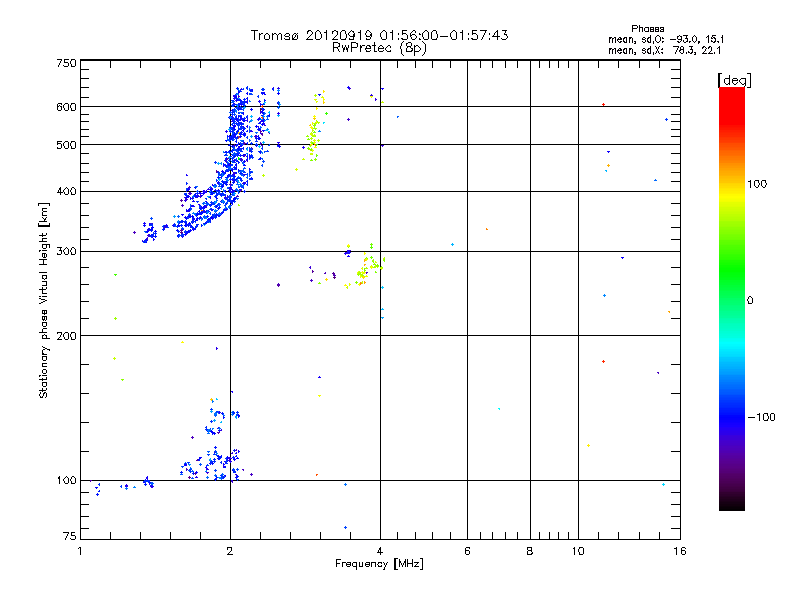
Task: Click y-axis tick label '500'
Action: [66, 145]
